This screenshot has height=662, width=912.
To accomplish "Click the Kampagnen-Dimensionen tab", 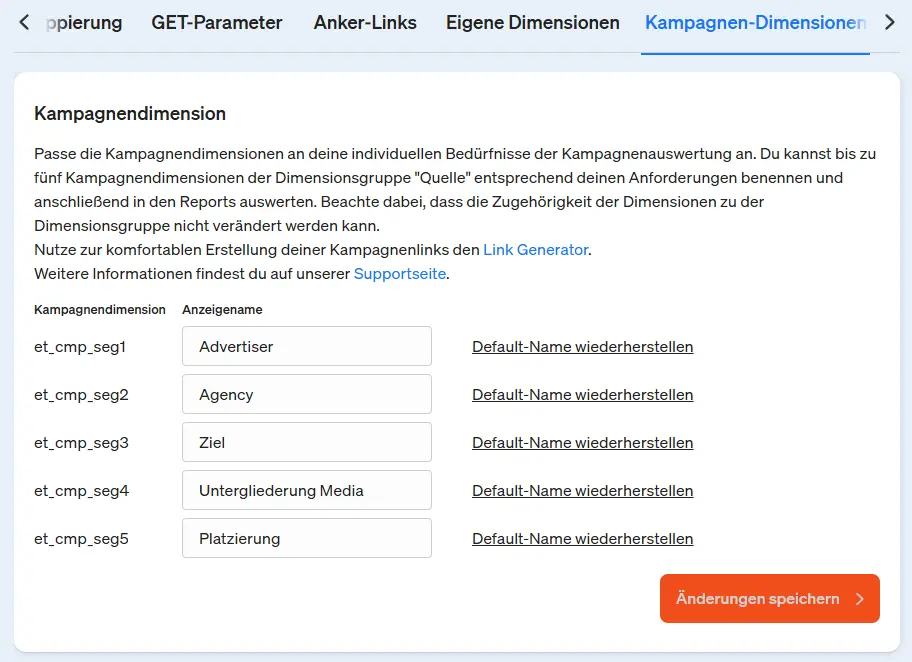I will coord(755,22).
